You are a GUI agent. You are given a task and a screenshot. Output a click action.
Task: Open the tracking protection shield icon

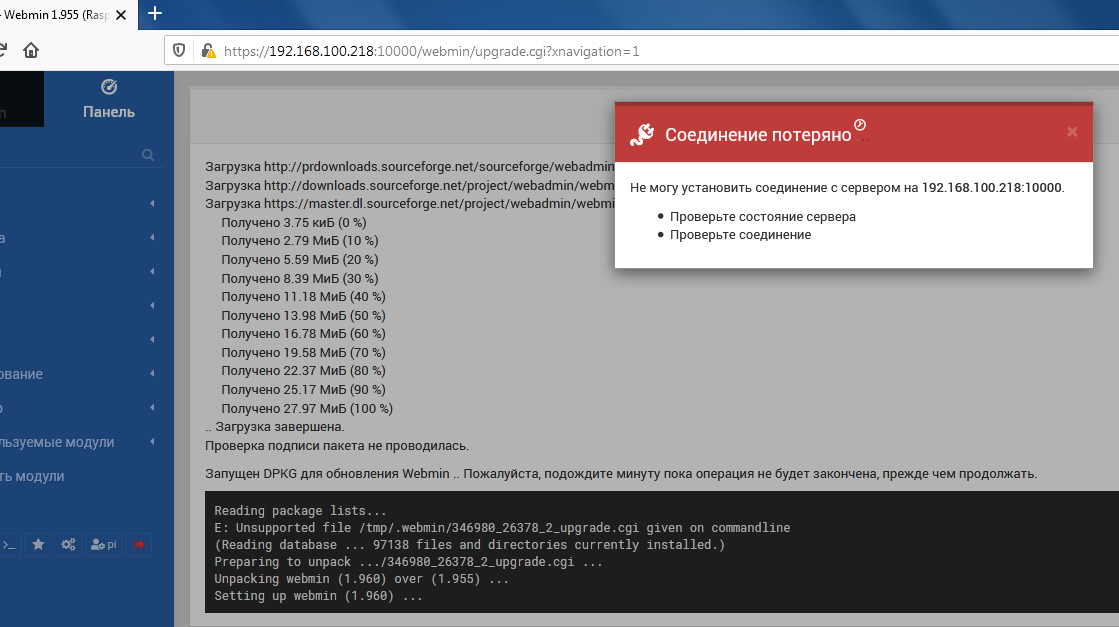[179, 51]
